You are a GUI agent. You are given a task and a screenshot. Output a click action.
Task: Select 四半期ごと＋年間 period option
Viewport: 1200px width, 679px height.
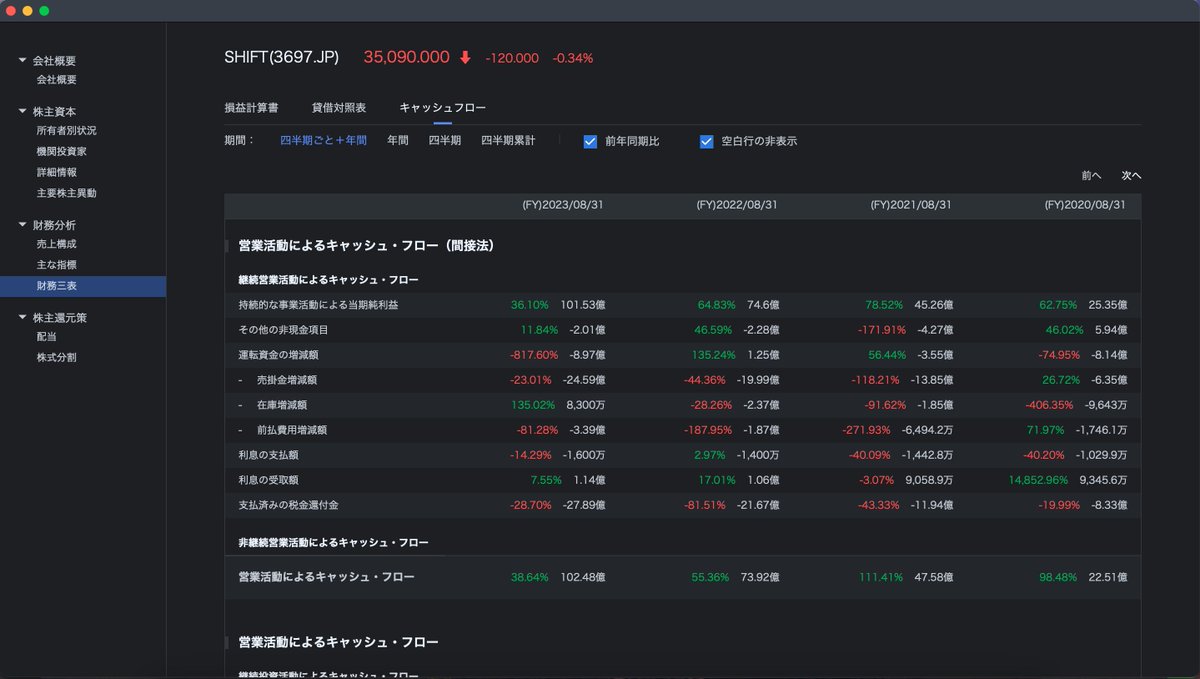(323, 141)
